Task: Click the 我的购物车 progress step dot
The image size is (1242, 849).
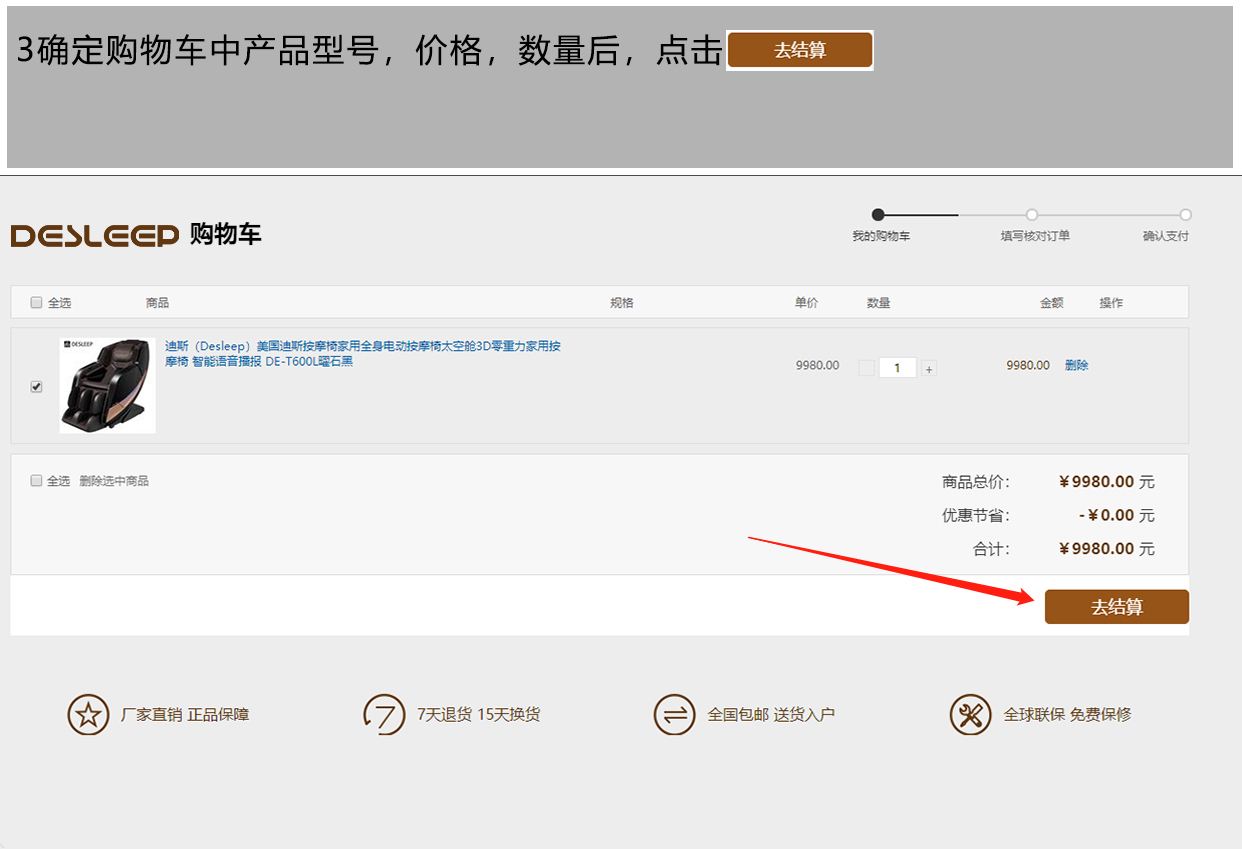Action: pos(878,214)
